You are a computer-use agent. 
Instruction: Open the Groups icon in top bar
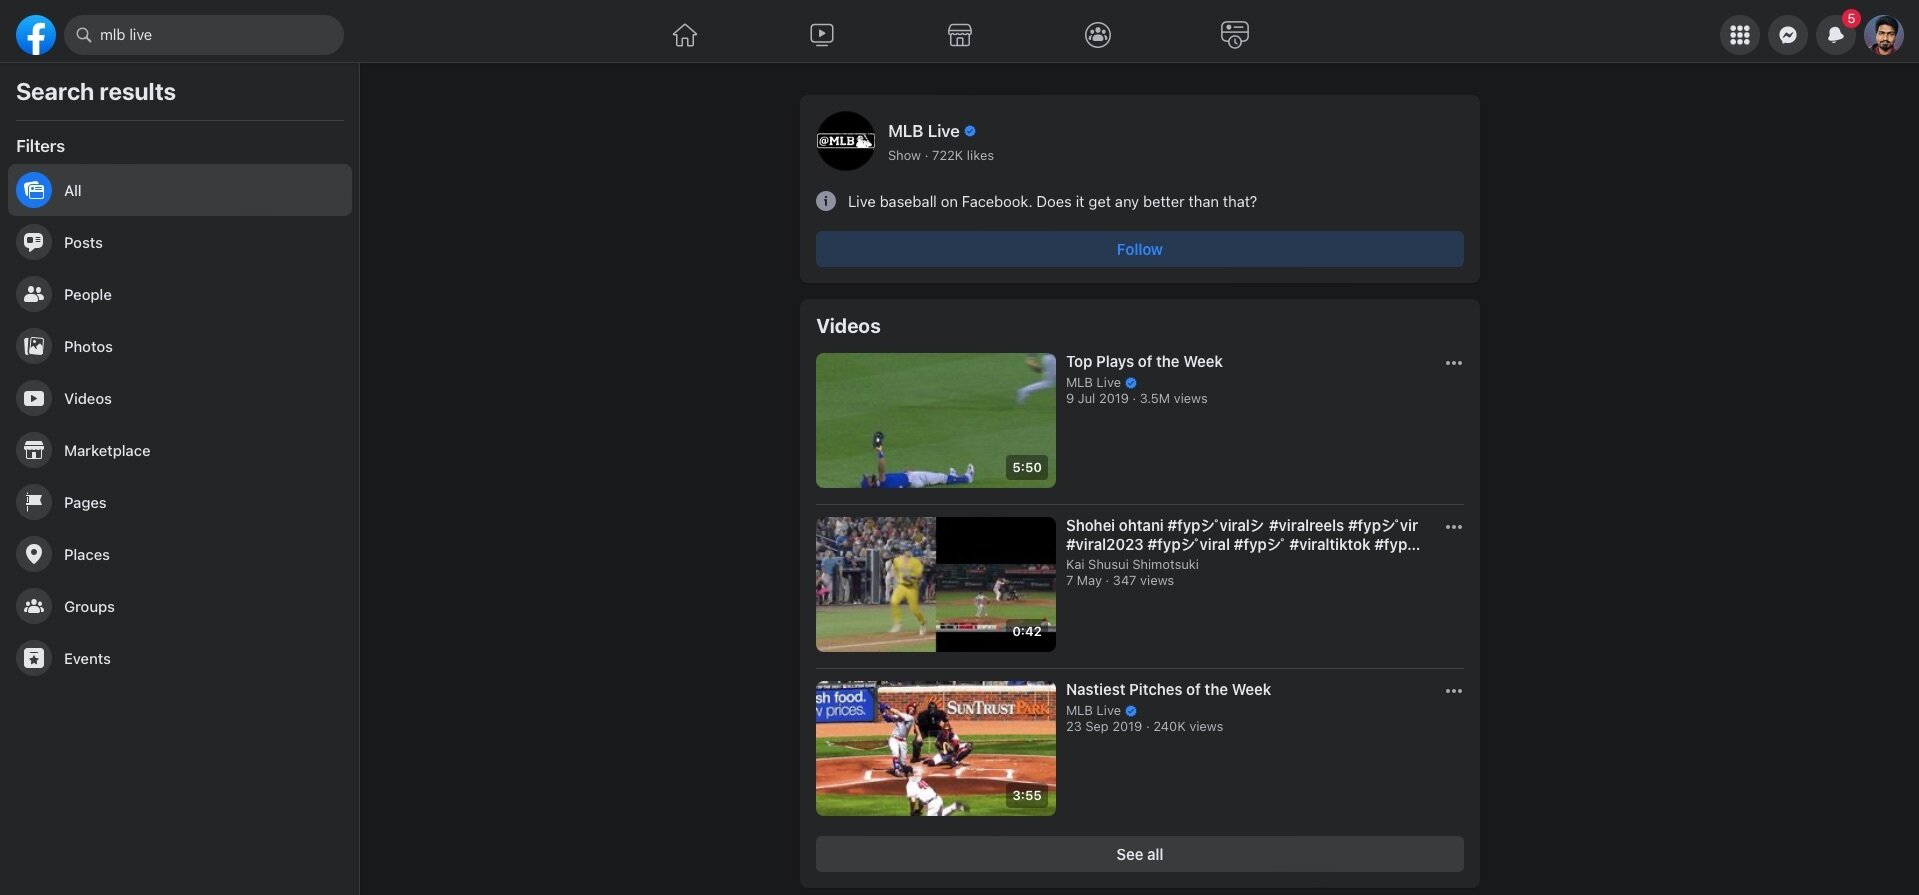coord(1098,35)
